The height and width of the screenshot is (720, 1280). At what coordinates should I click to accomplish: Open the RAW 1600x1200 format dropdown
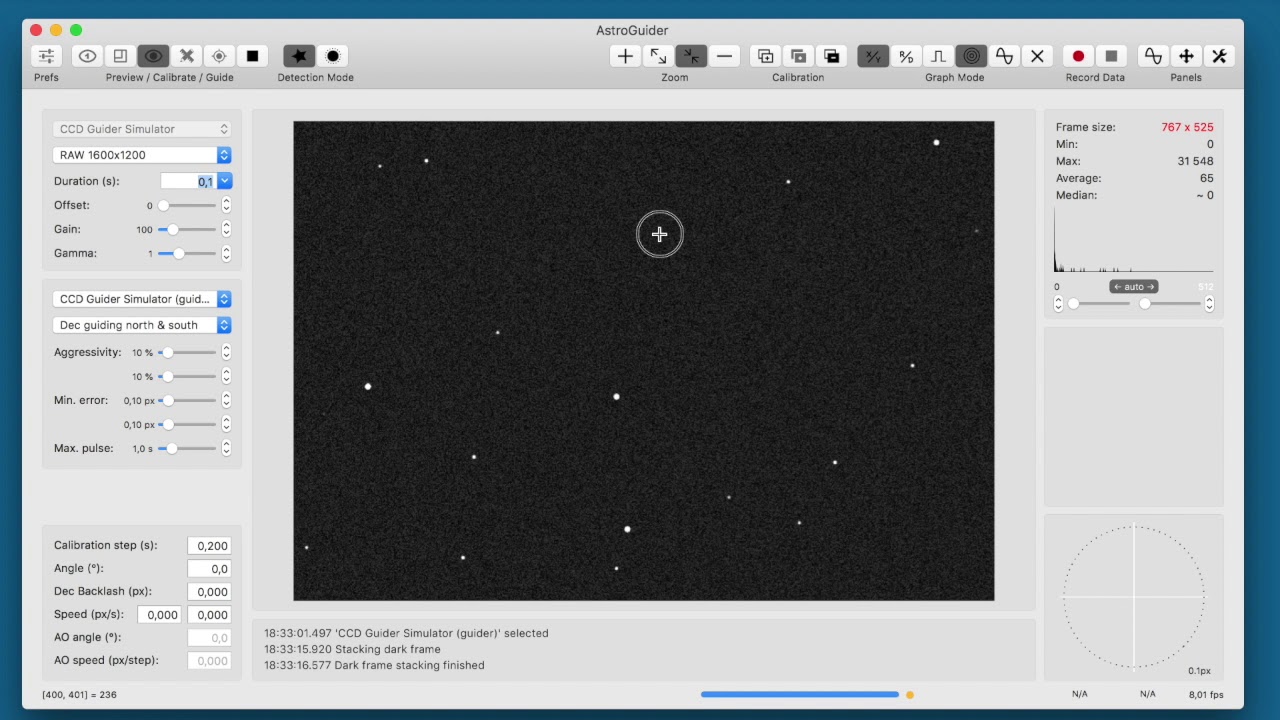(141, 155)
